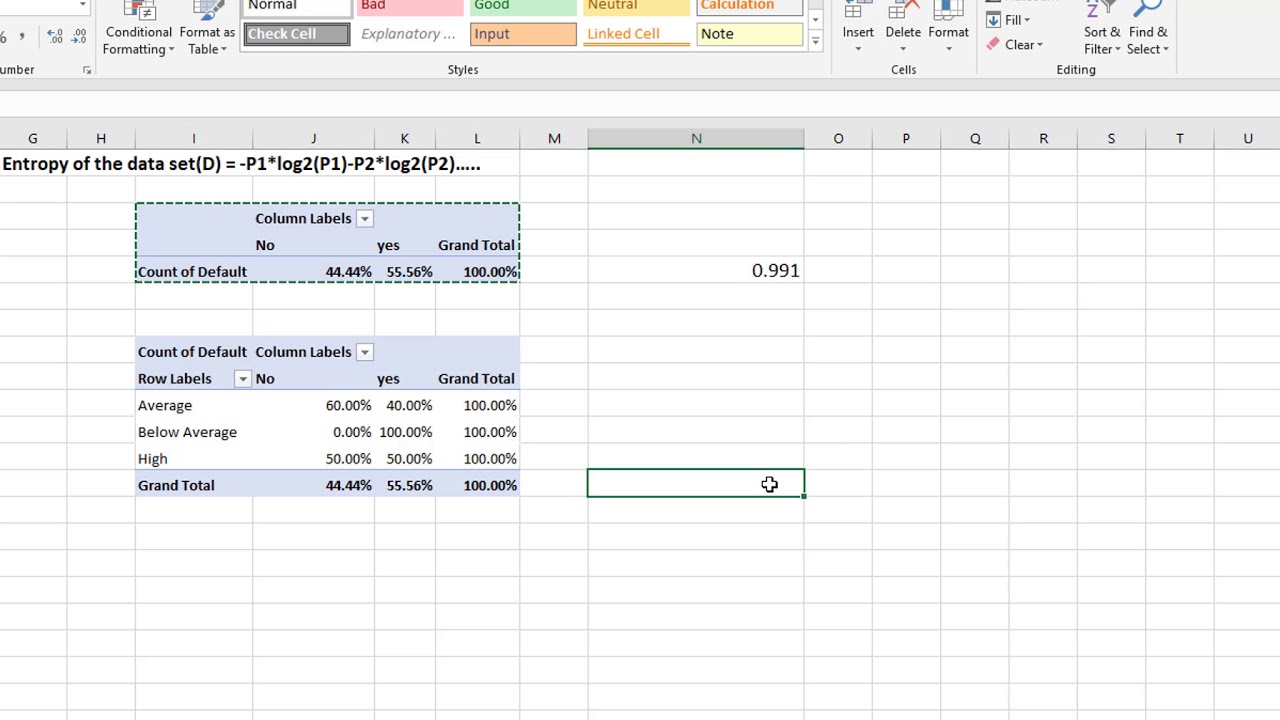Apply the Explanatory text style
The width and height of the screenshot is (1280, 720).
tap(408, 34)
